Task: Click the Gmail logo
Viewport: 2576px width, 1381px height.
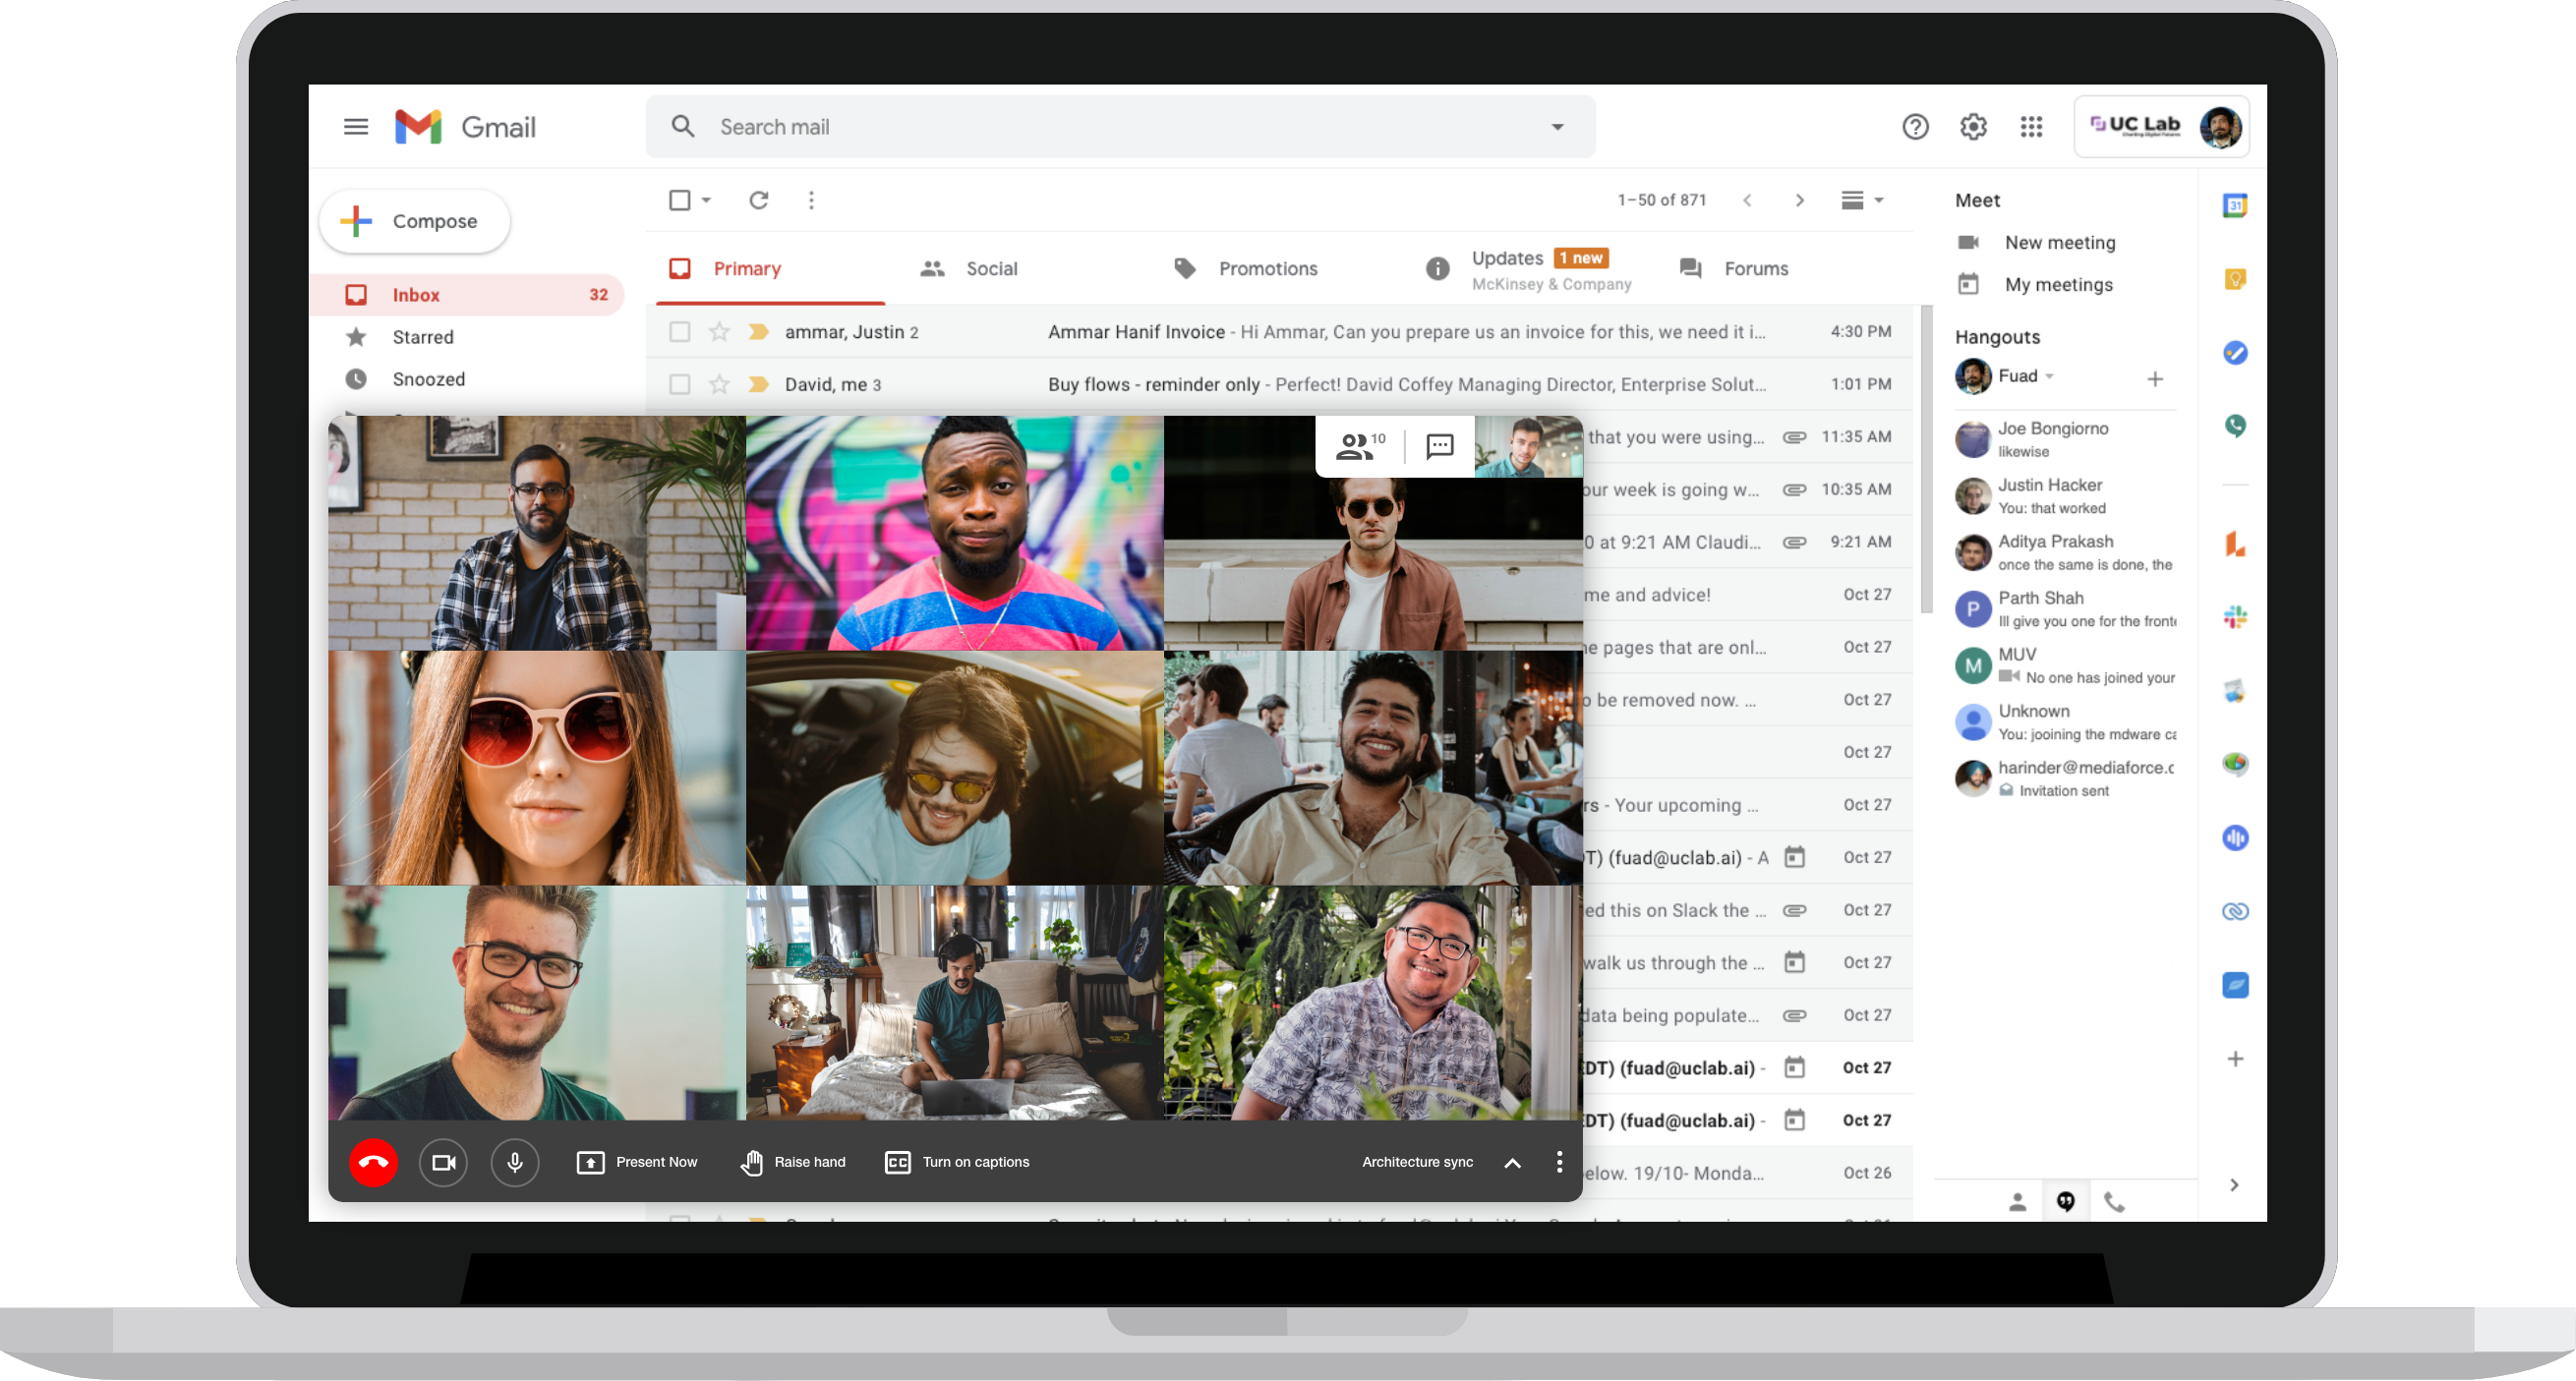Action: 466,127
